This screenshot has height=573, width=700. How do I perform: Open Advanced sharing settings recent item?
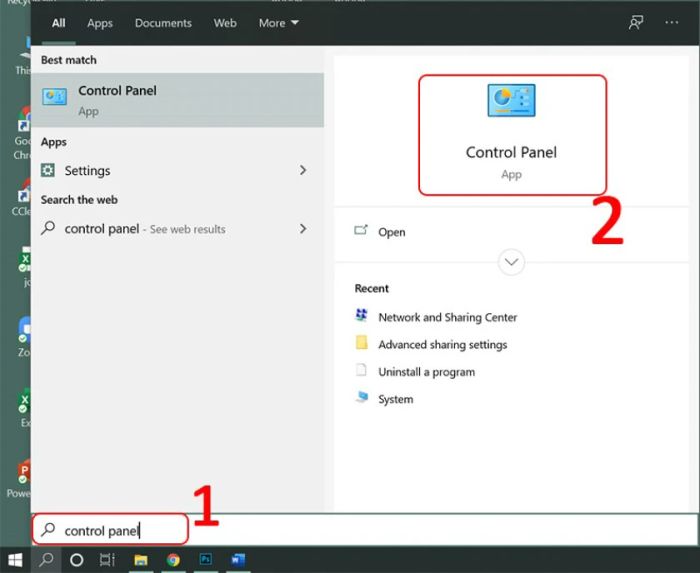click(x=442, y=345)
